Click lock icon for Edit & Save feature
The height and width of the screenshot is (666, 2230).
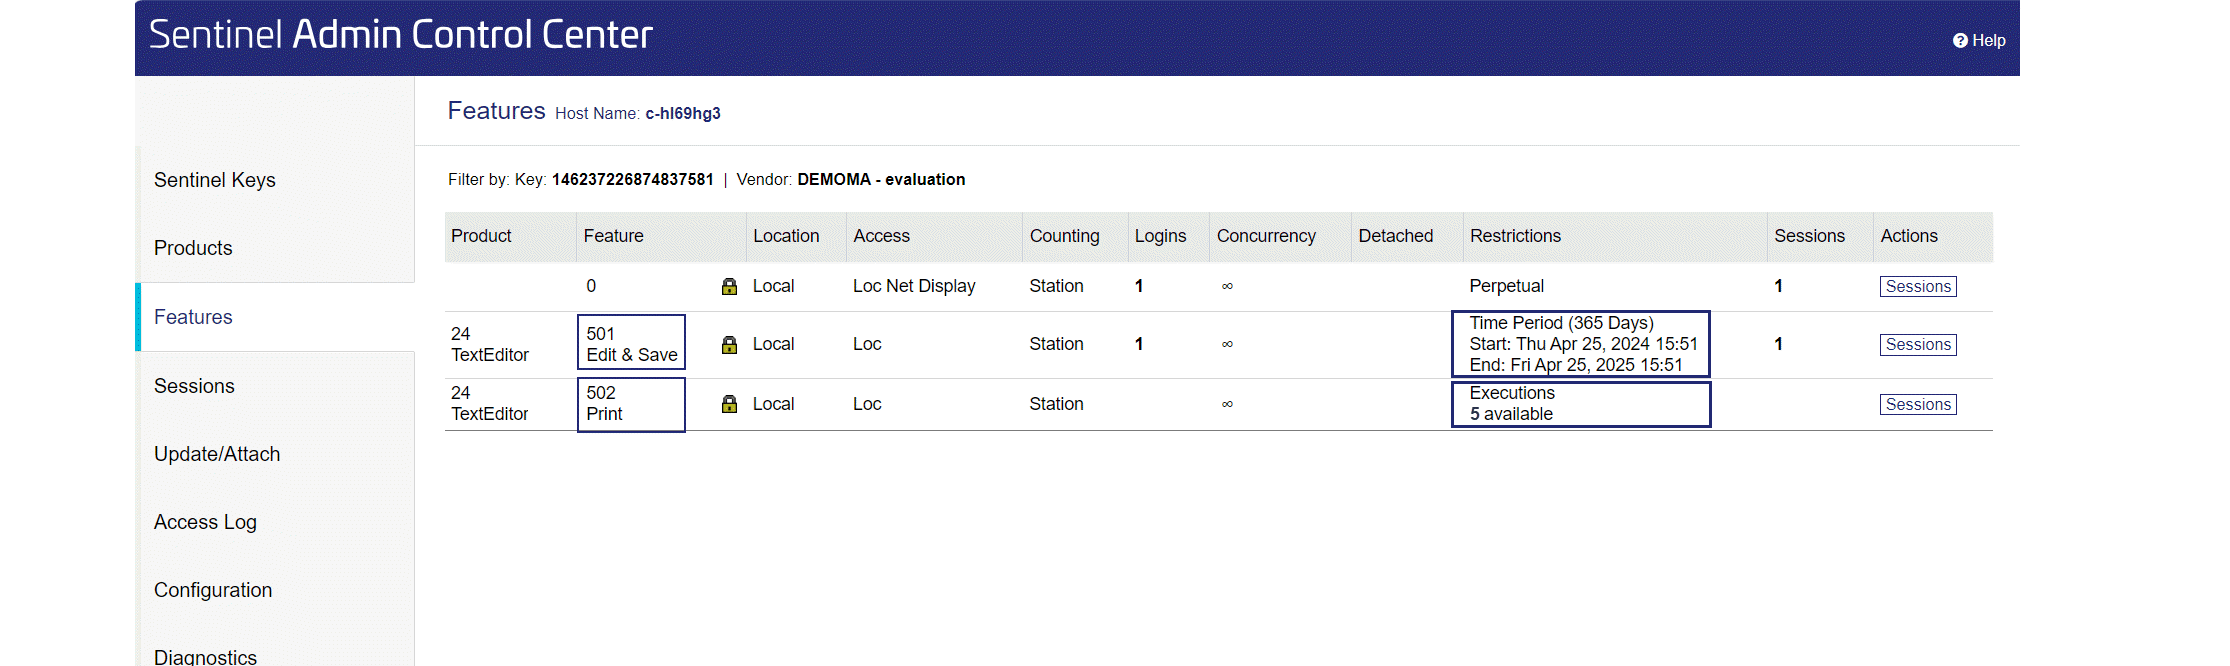click(729, 345)
